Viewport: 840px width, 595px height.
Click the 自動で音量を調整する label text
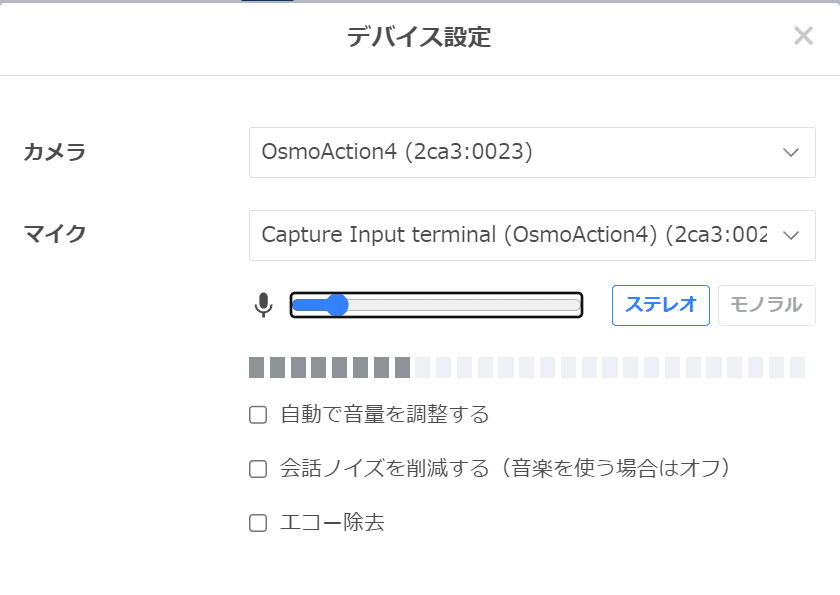(x=385, y=415)
